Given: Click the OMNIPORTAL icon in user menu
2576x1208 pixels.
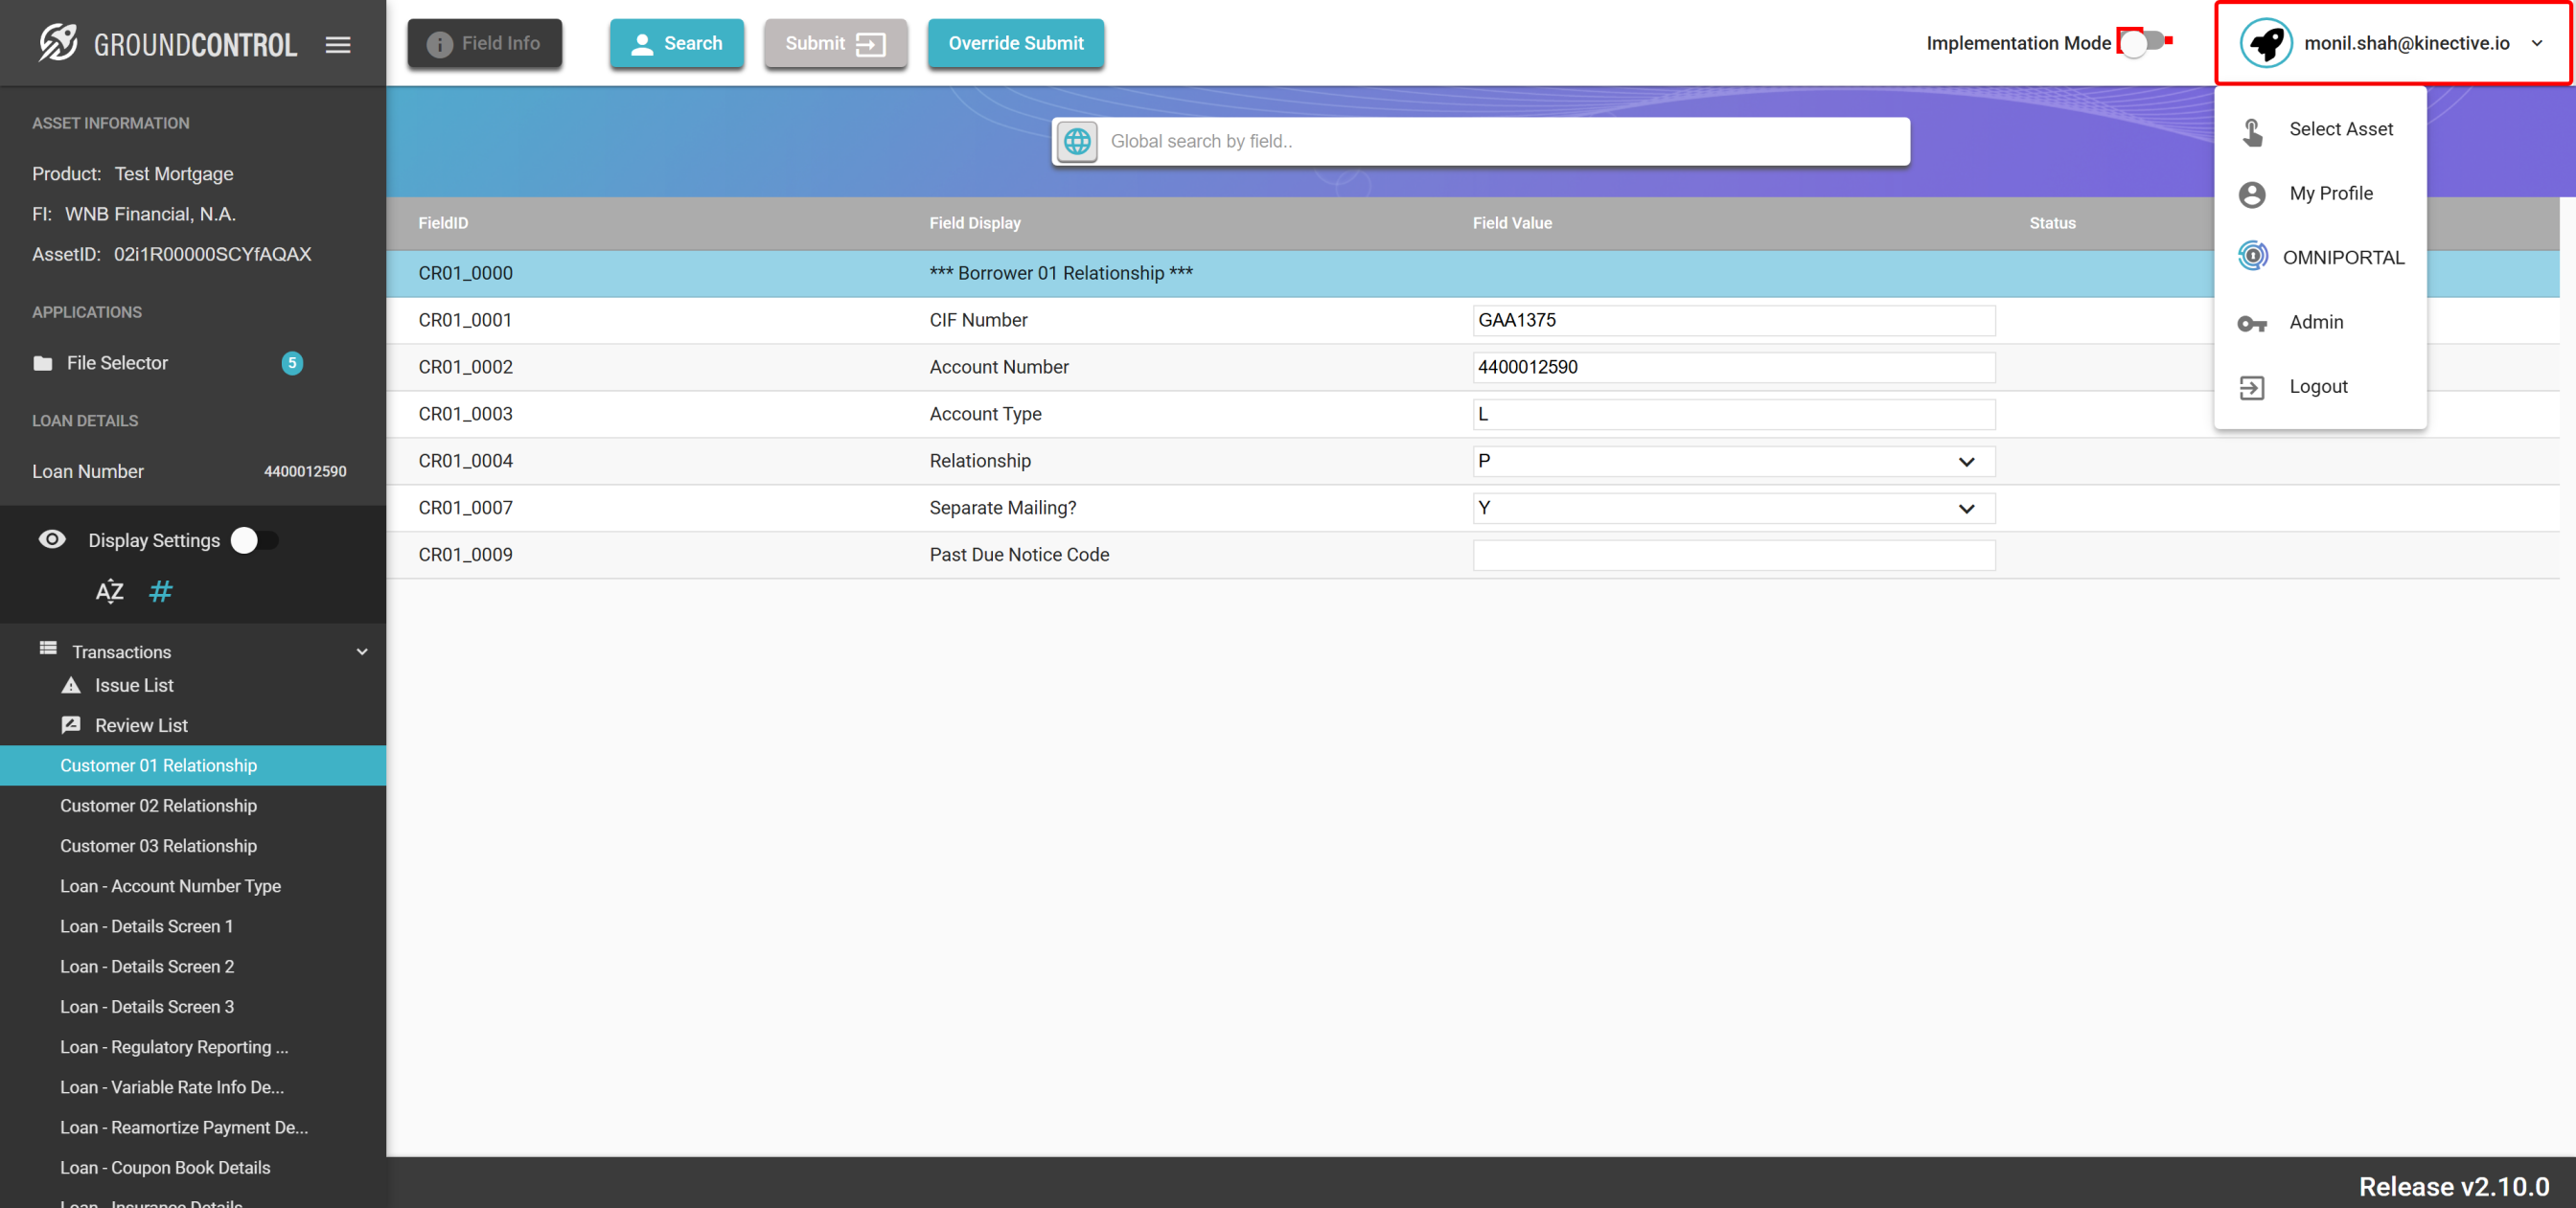Looking at the screenshot, I should 2252,257.
